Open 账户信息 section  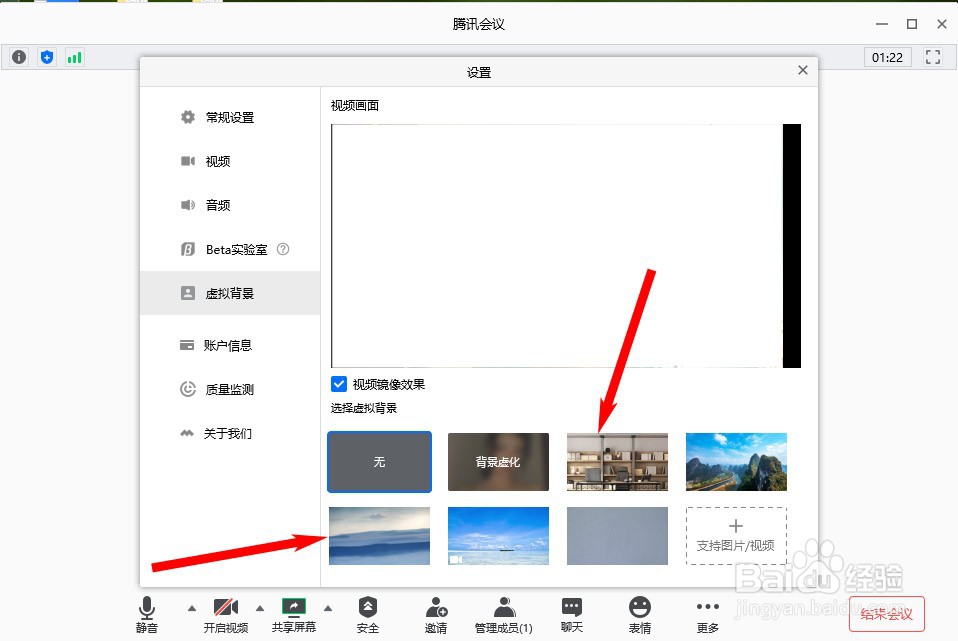coord(230,345)
